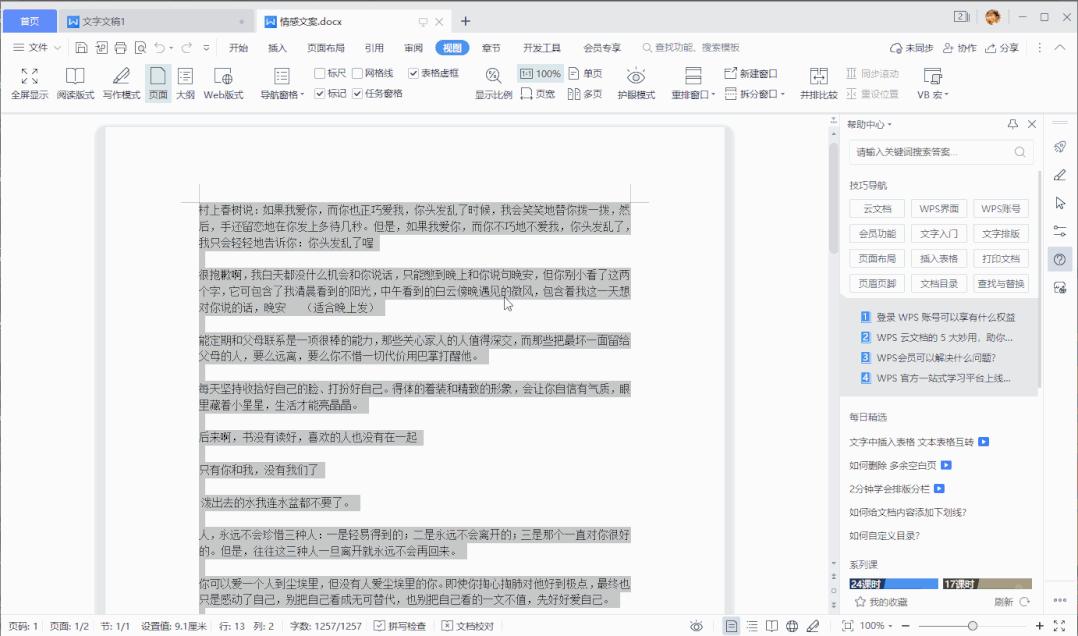Click 显示比例 zoom ratio icon

point(492,80)
